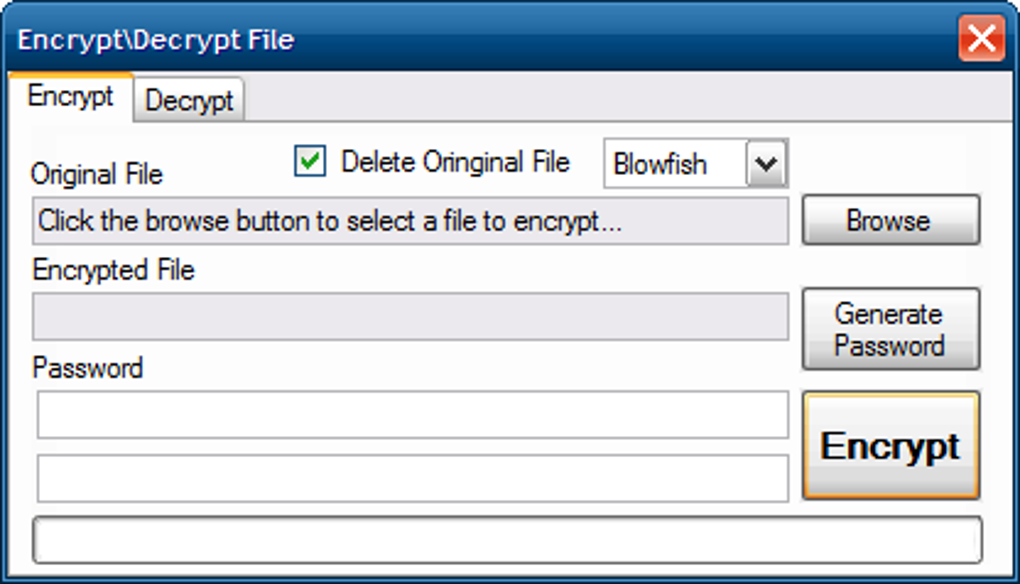Focus the first Password input box
1020x584 pixels.
(x=412, y=415)
